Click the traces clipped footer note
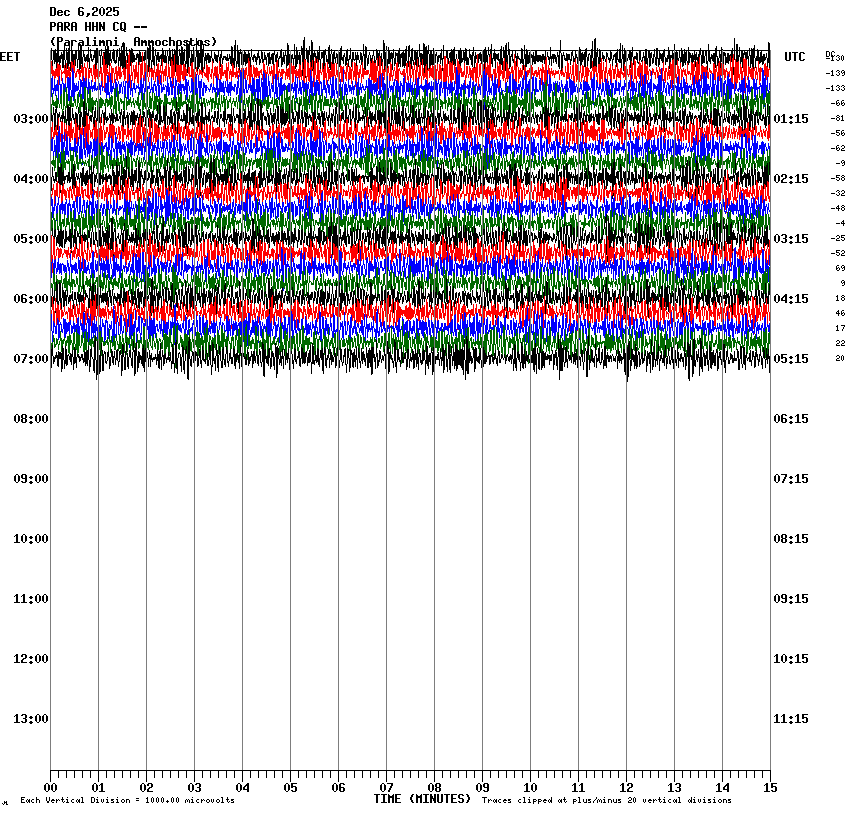850x814 pixels. coord(606,801)
